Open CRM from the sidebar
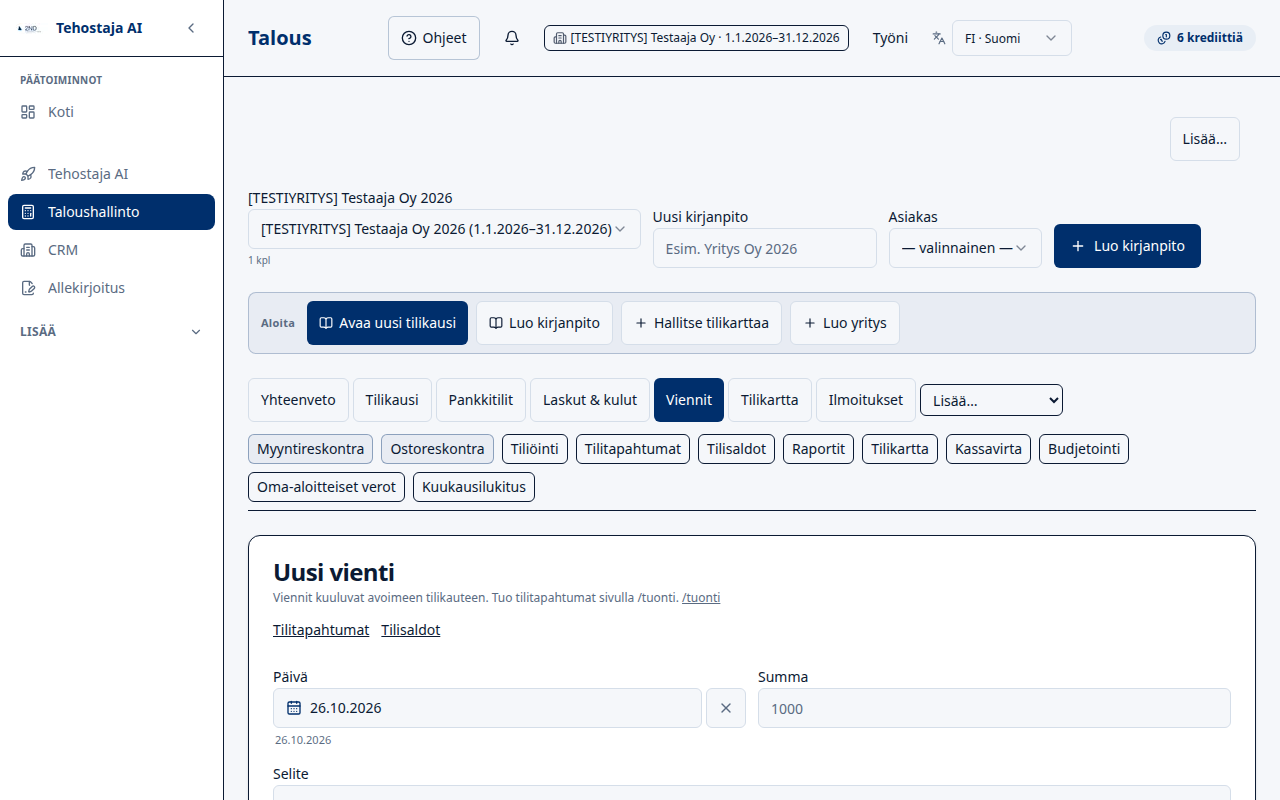The image size is (1280, 800). point(111,250)
